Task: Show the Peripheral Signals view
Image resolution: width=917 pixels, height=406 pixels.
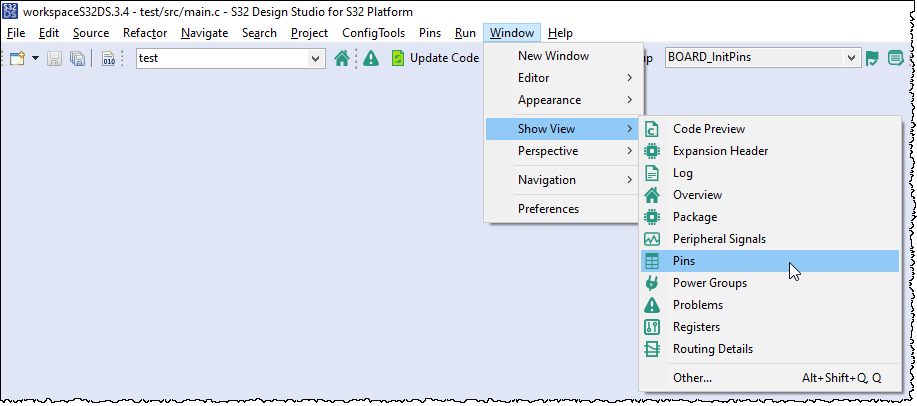Action: pyautogui.click(x=770, y=239)
